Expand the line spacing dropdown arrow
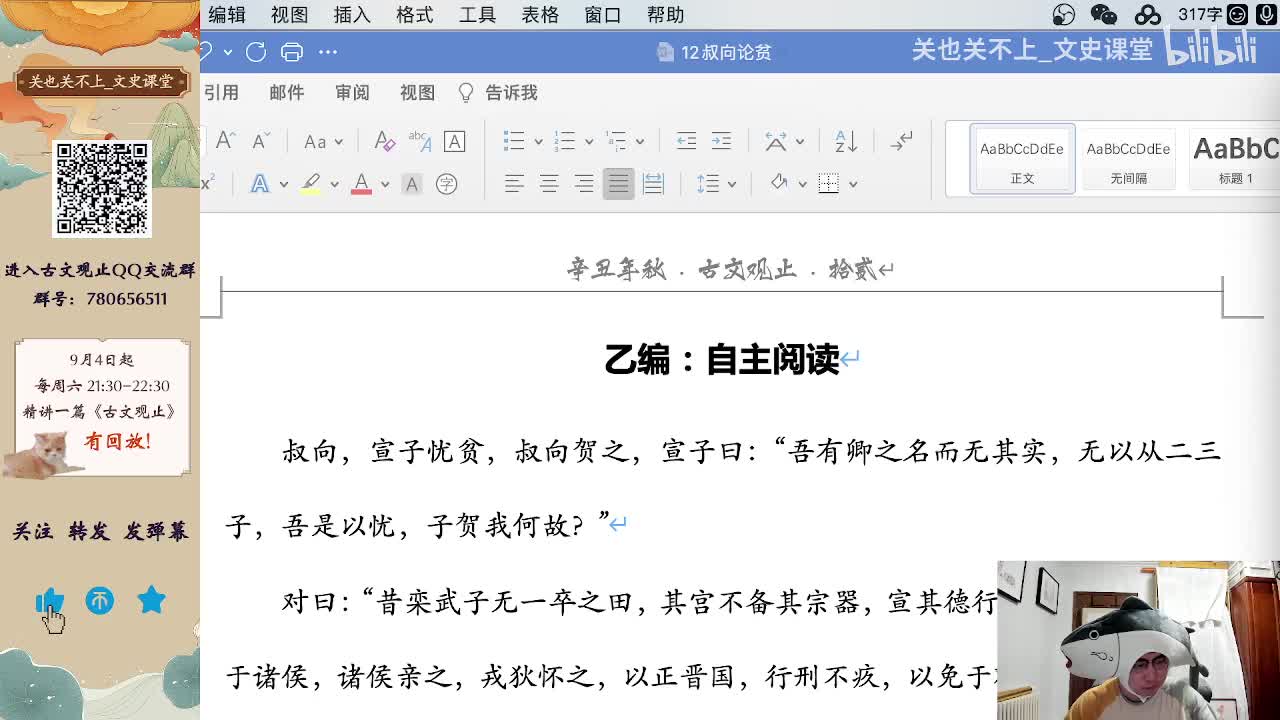 pyautogui.click(x=732, y=185)
